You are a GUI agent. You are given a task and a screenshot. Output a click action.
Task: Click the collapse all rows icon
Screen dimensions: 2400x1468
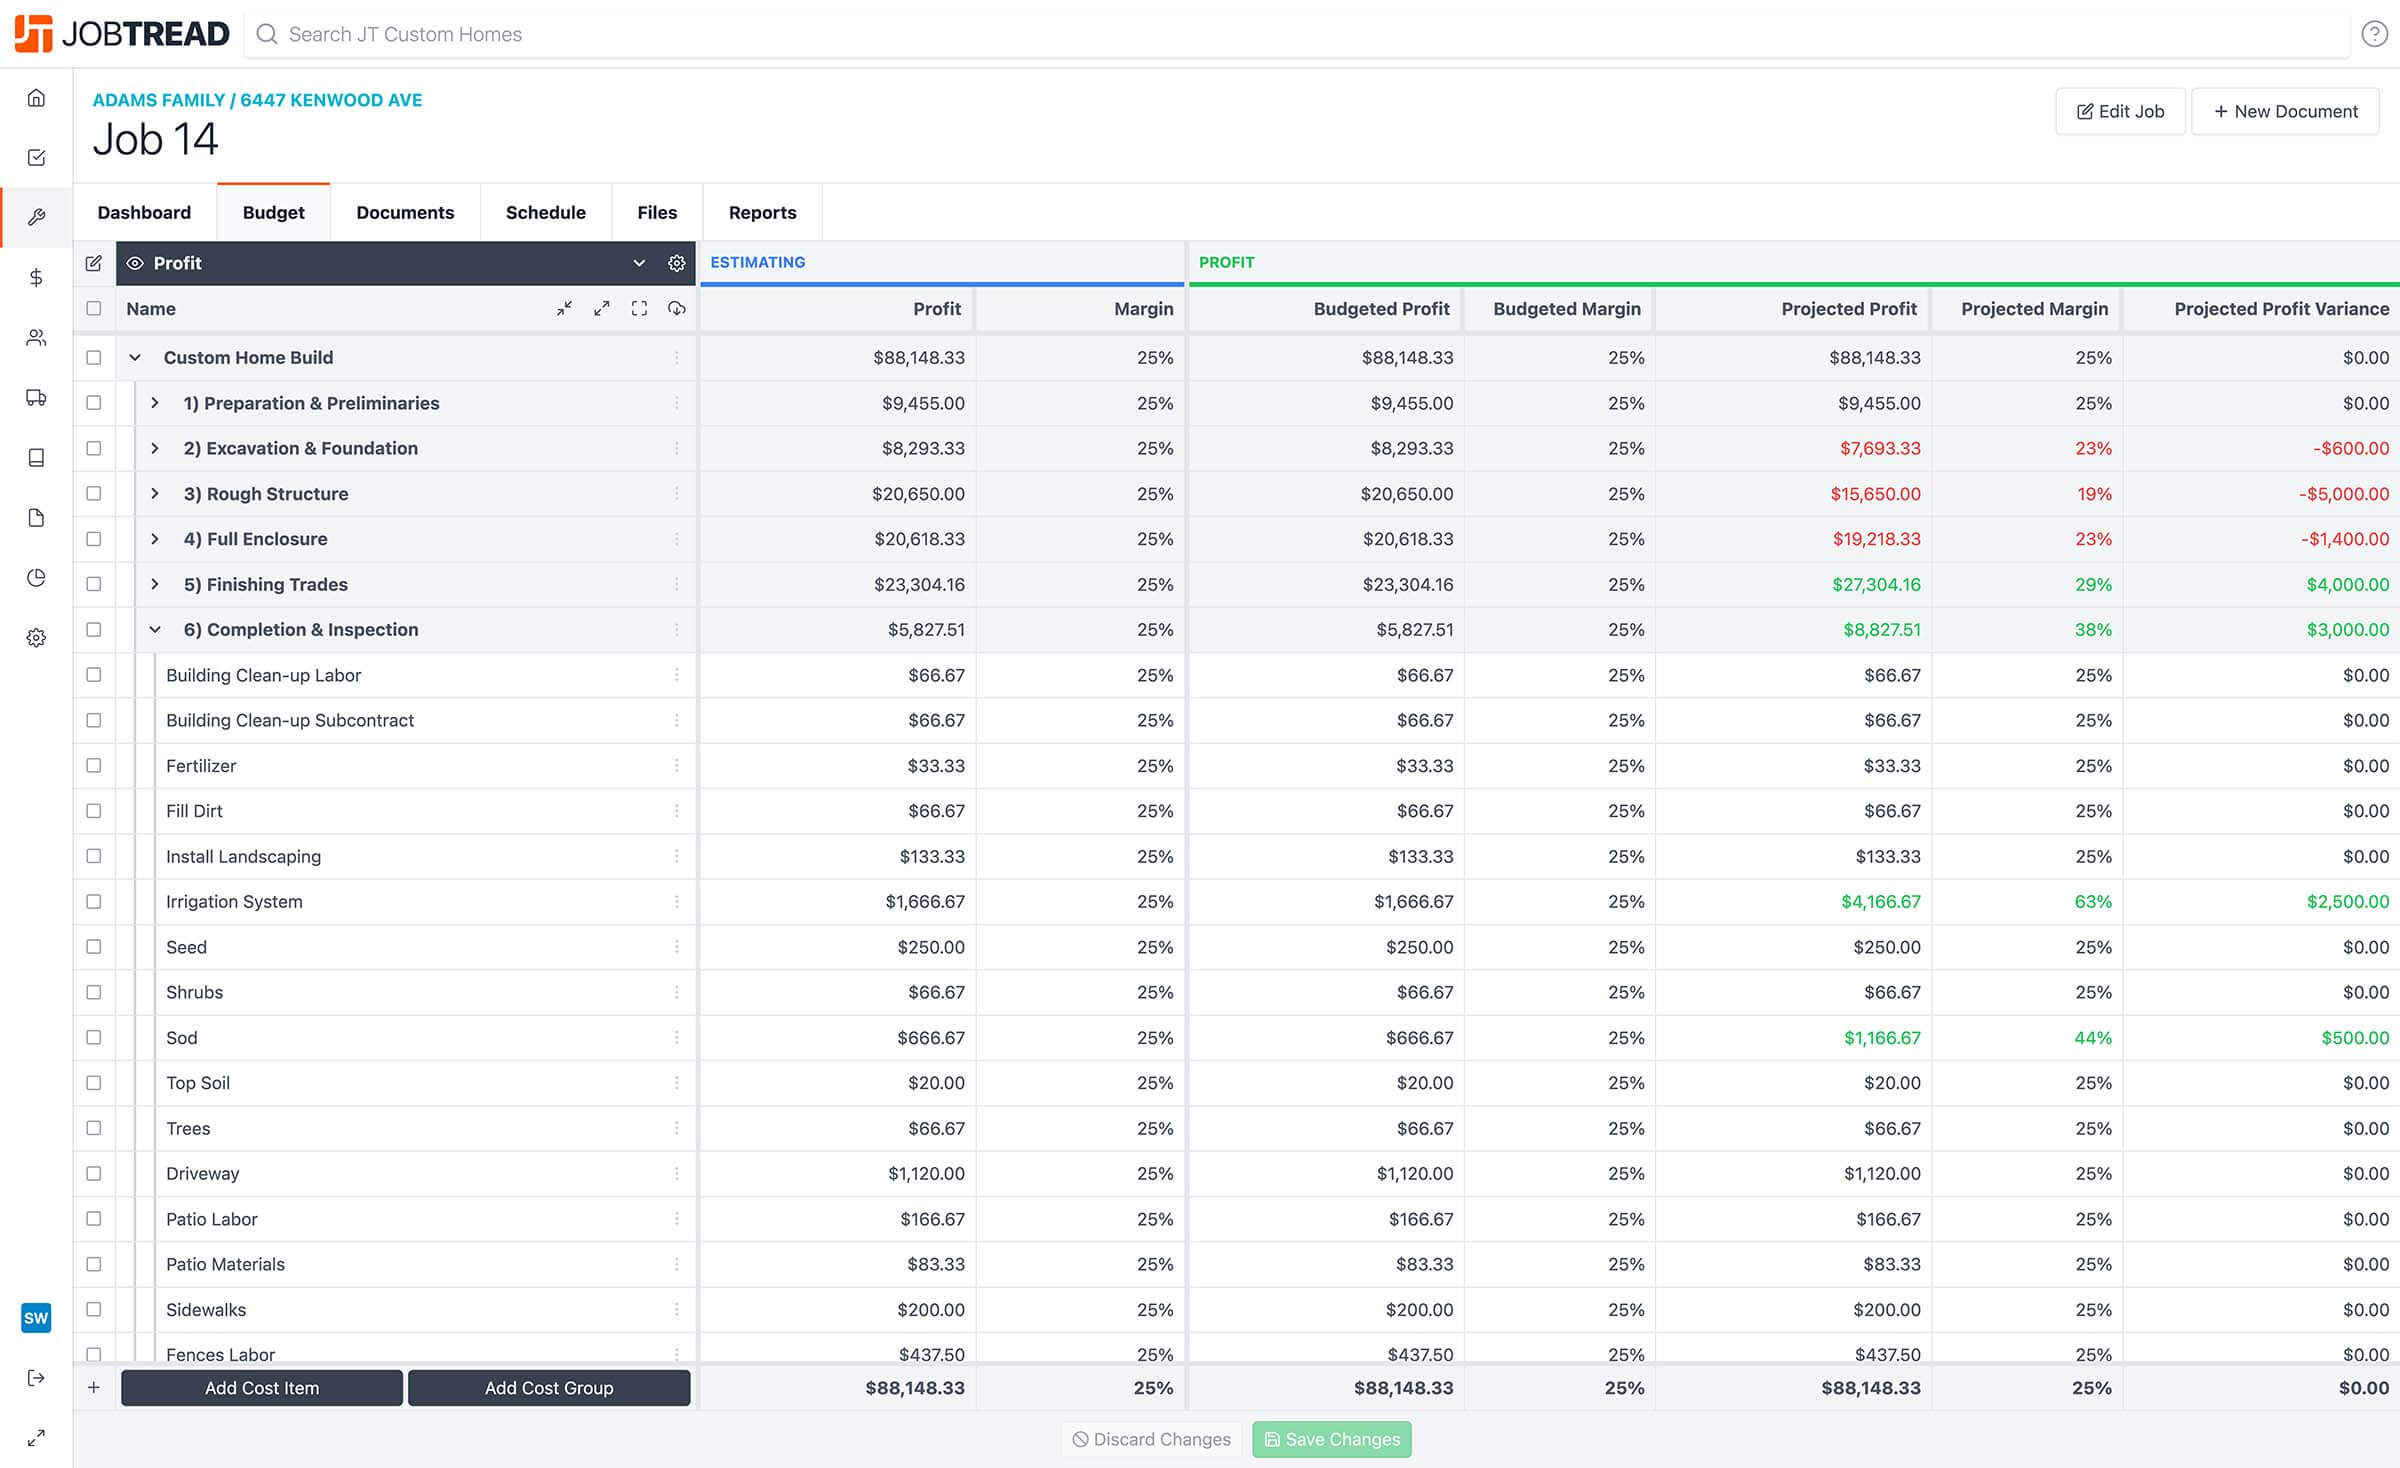[564, 309]
